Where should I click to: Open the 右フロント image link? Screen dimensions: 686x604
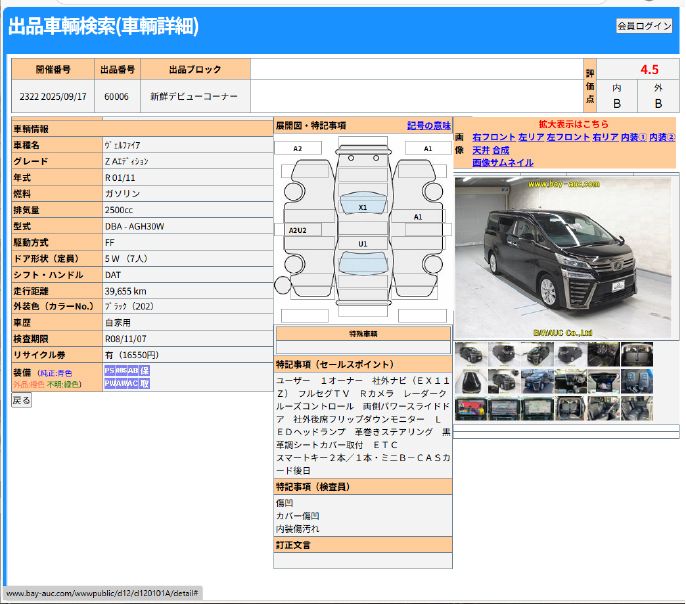coord(494,137)
